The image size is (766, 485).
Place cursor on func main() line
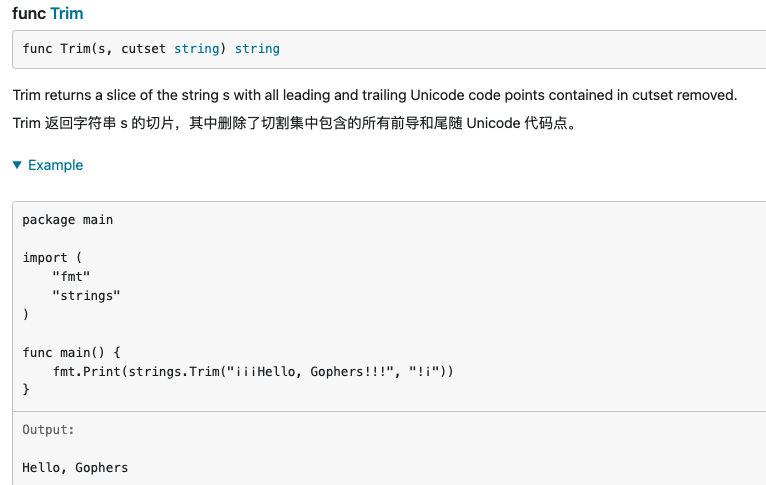point(71,352)
